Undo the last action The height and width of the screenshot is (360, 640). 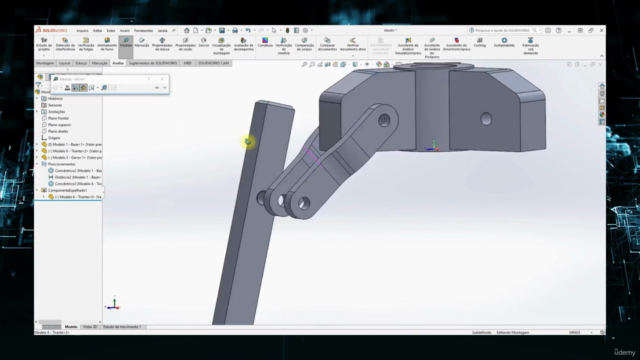pos(248,30)
